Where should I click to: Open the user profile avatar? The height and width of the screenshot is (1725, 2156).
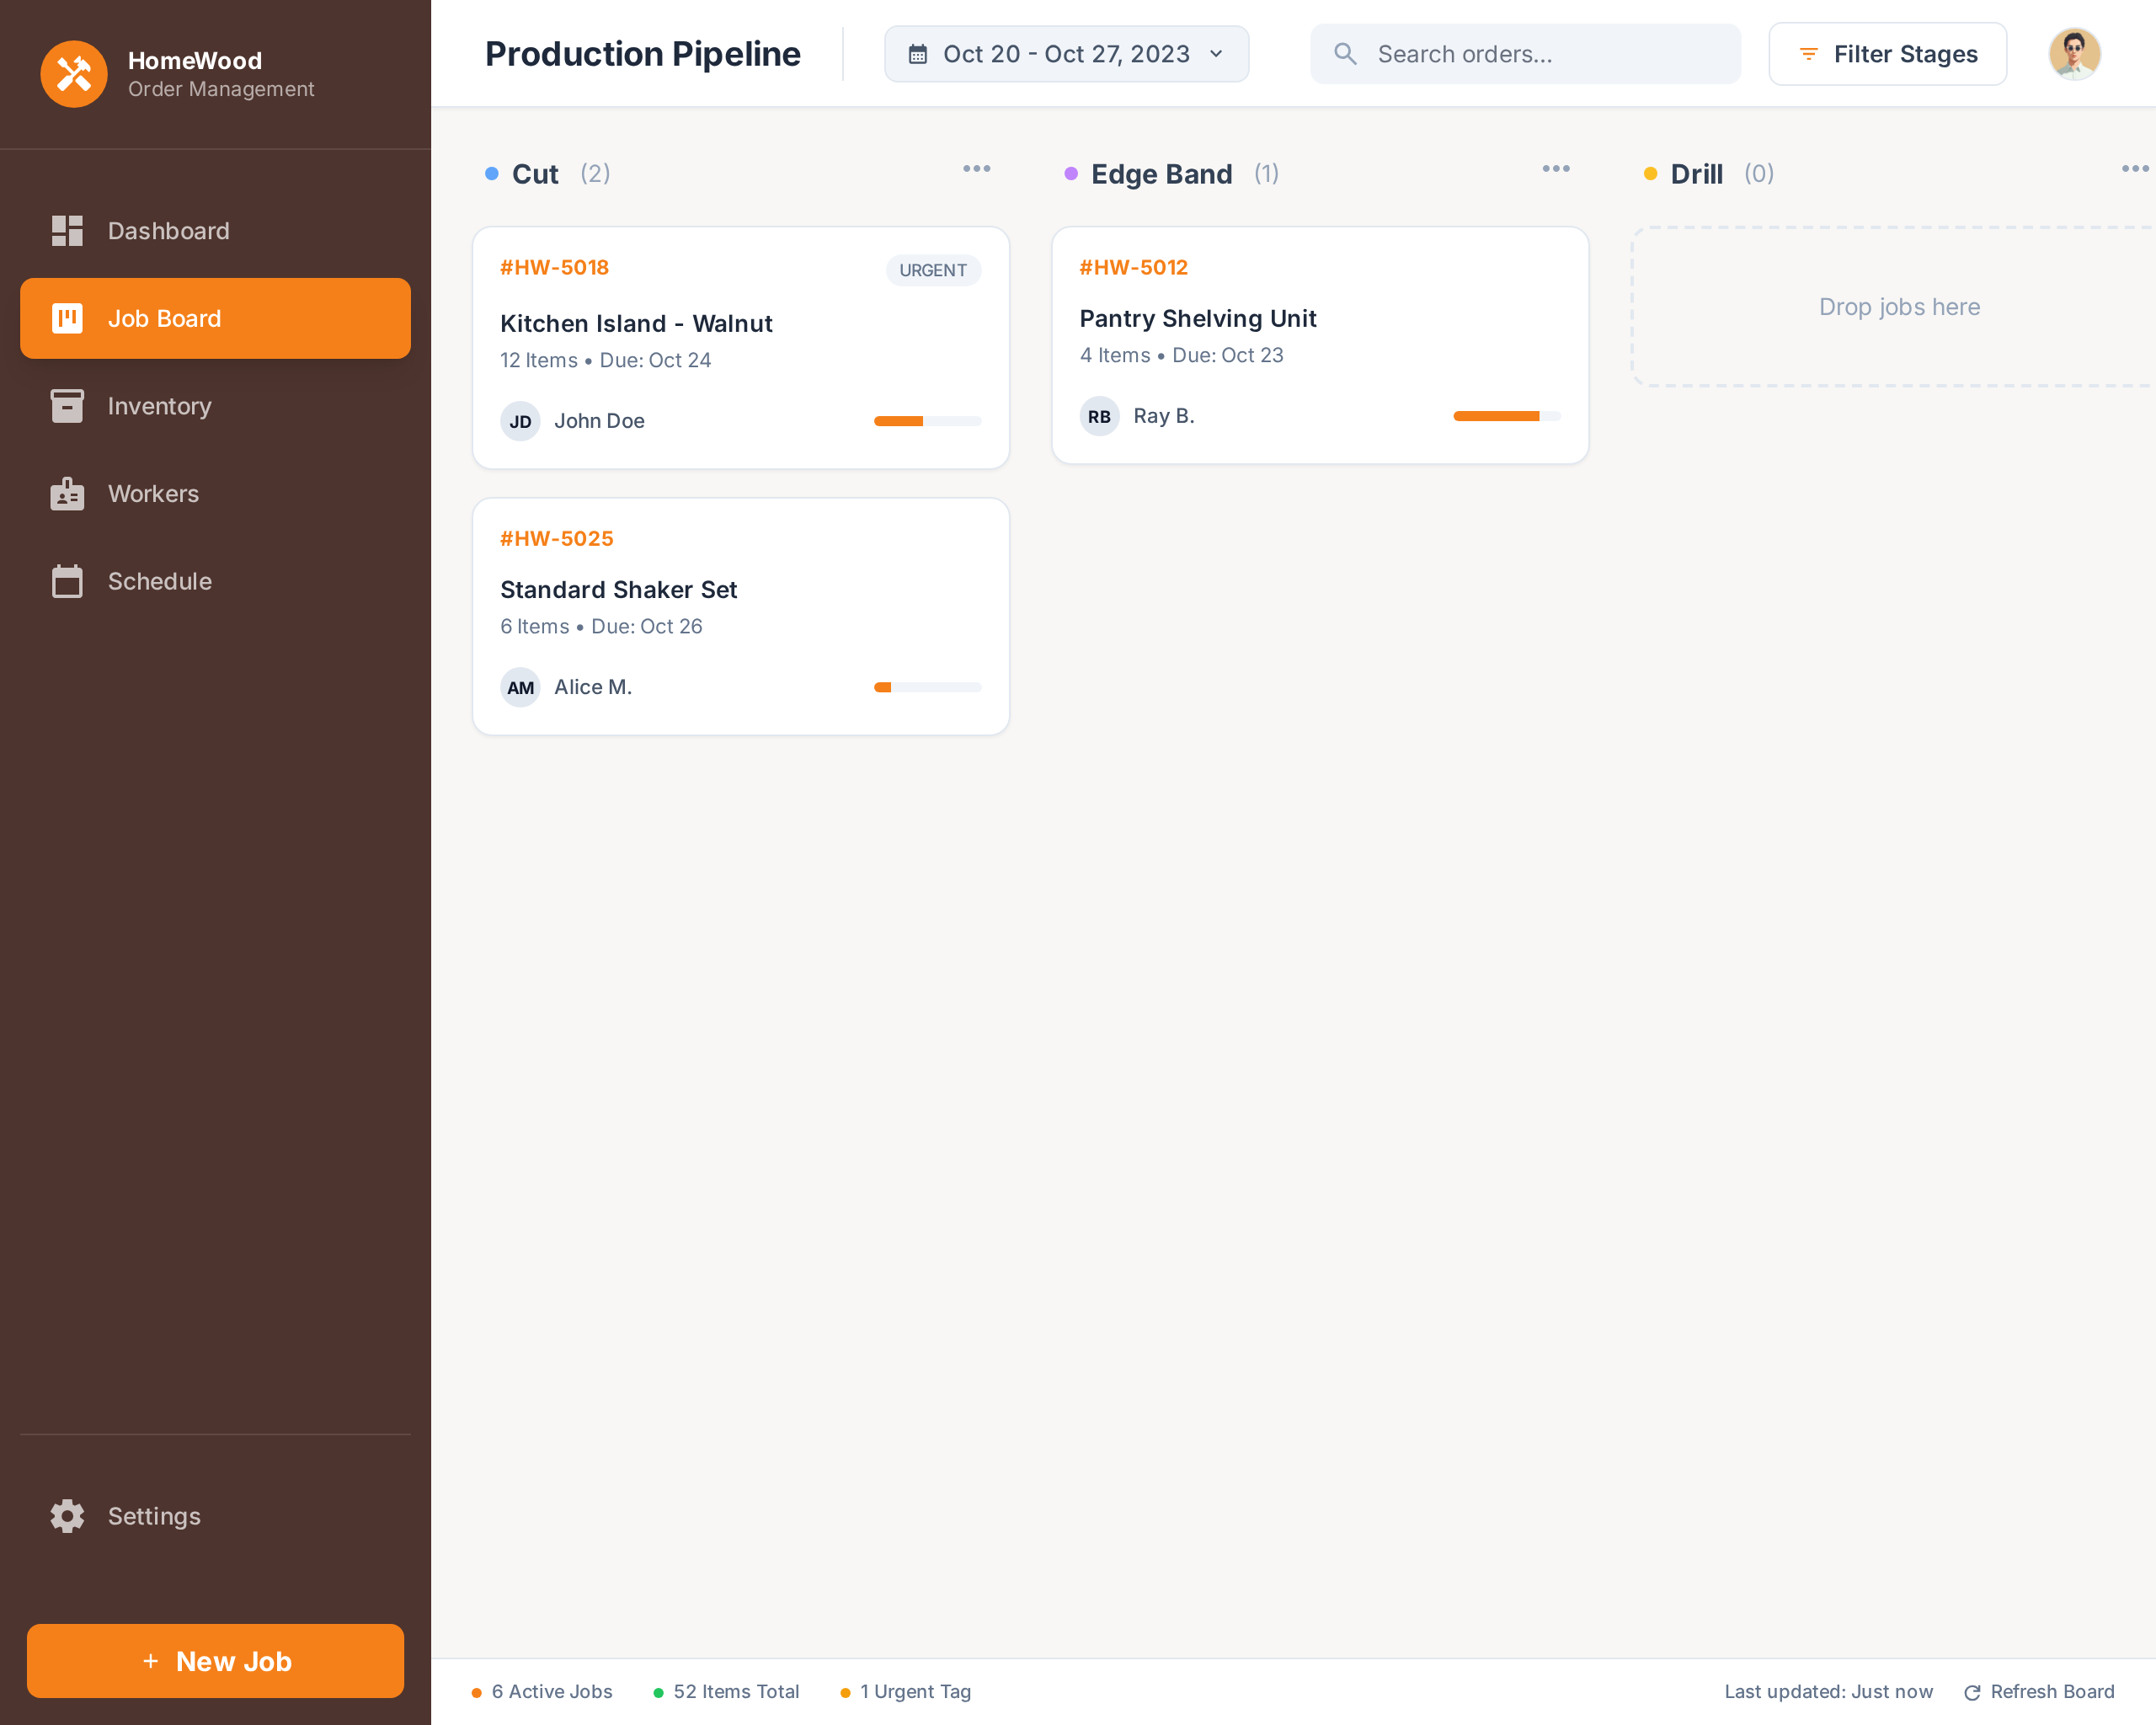[x=2074, y=54]
